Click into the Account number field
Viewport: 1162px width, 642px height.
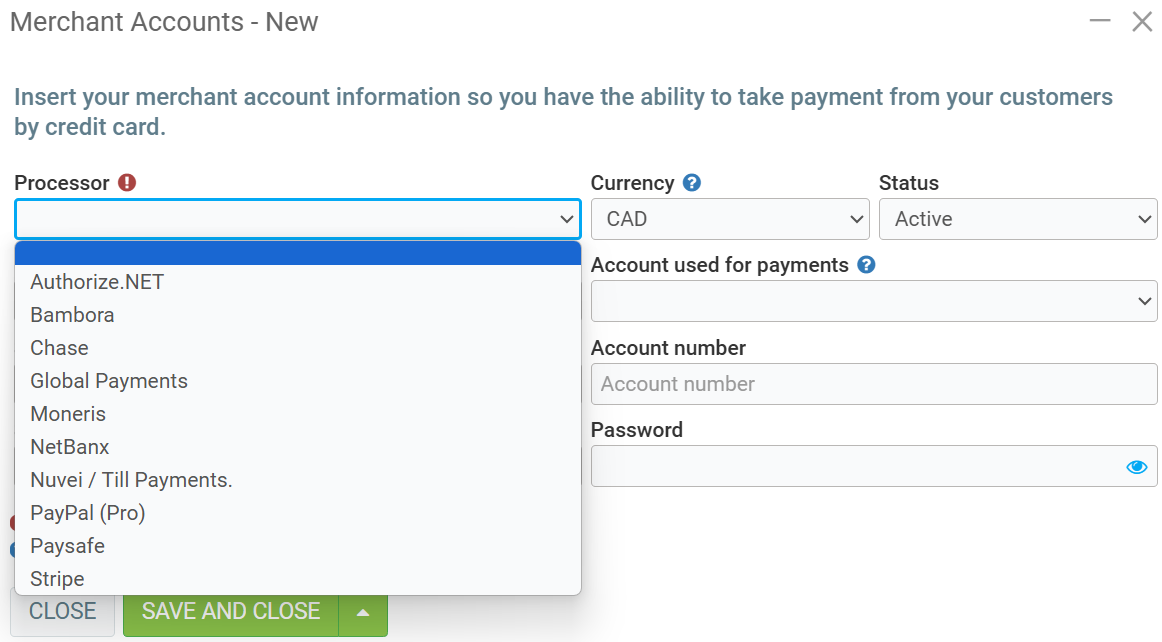tap(874, 384)
